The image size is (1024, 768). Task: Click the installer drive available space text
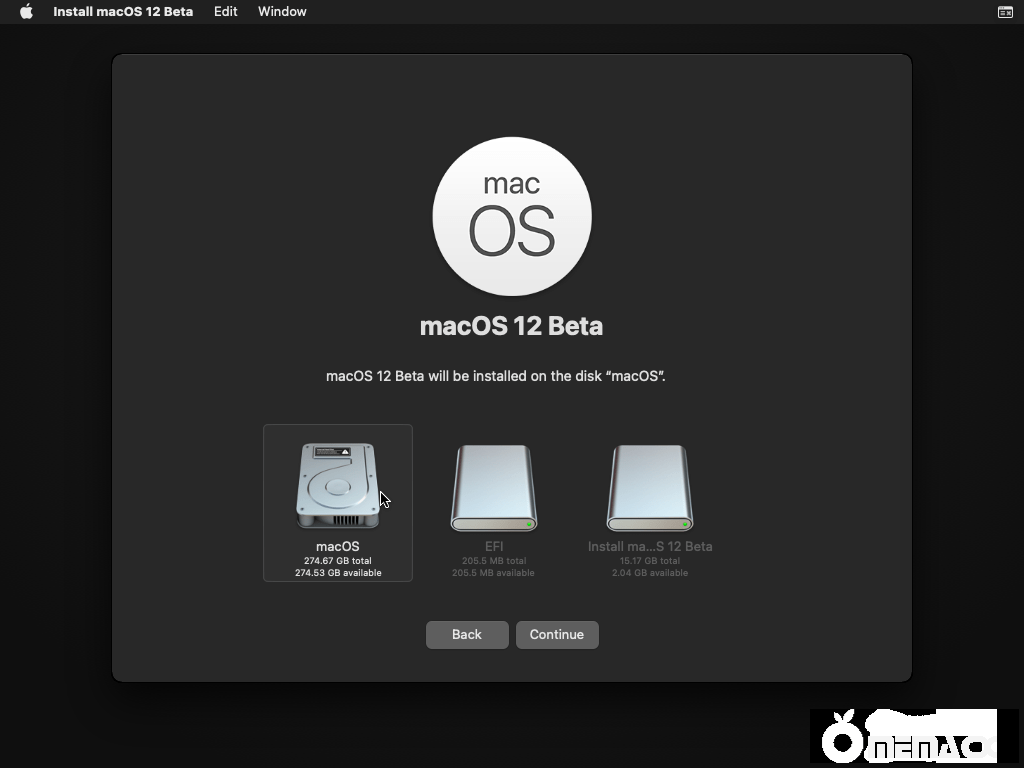coord(650,573)
